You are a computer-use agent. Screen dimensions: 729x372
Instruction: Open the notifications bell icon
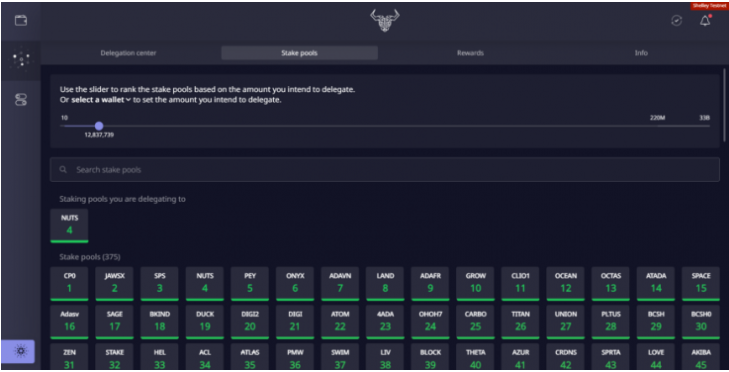tap(705, 20)
